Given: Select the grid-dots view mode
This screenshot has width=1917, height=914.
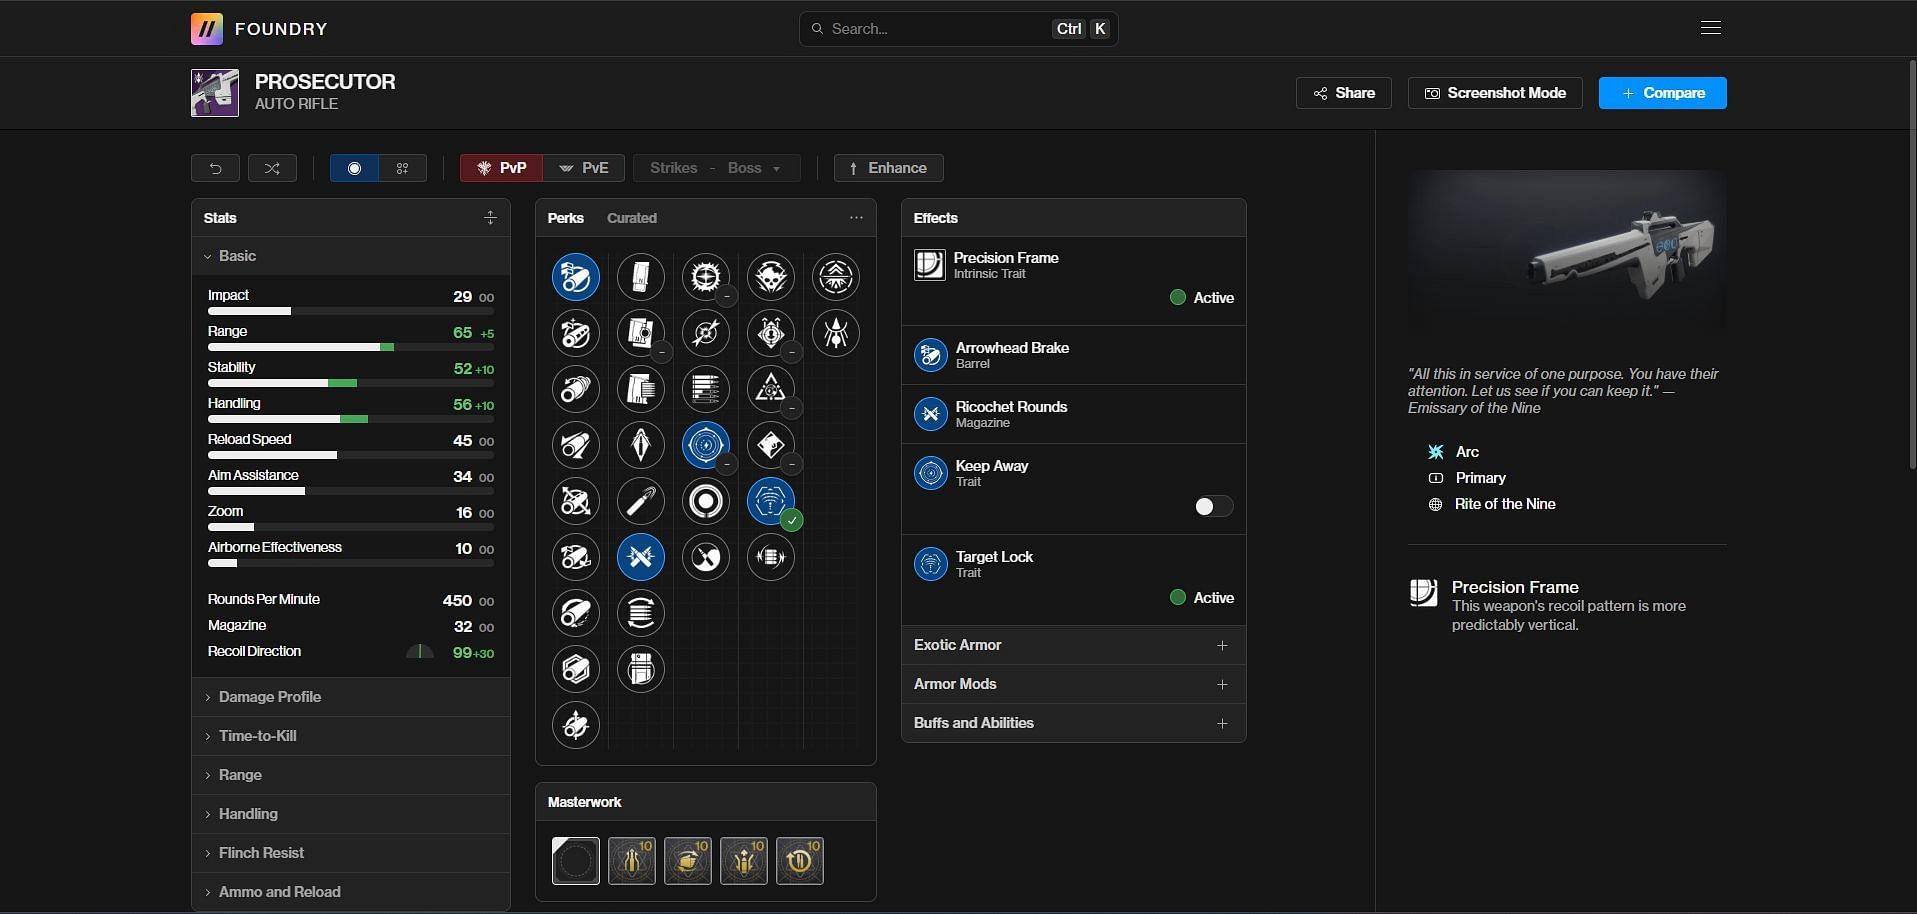Looking at the screenshot, I should pos(403,168).
